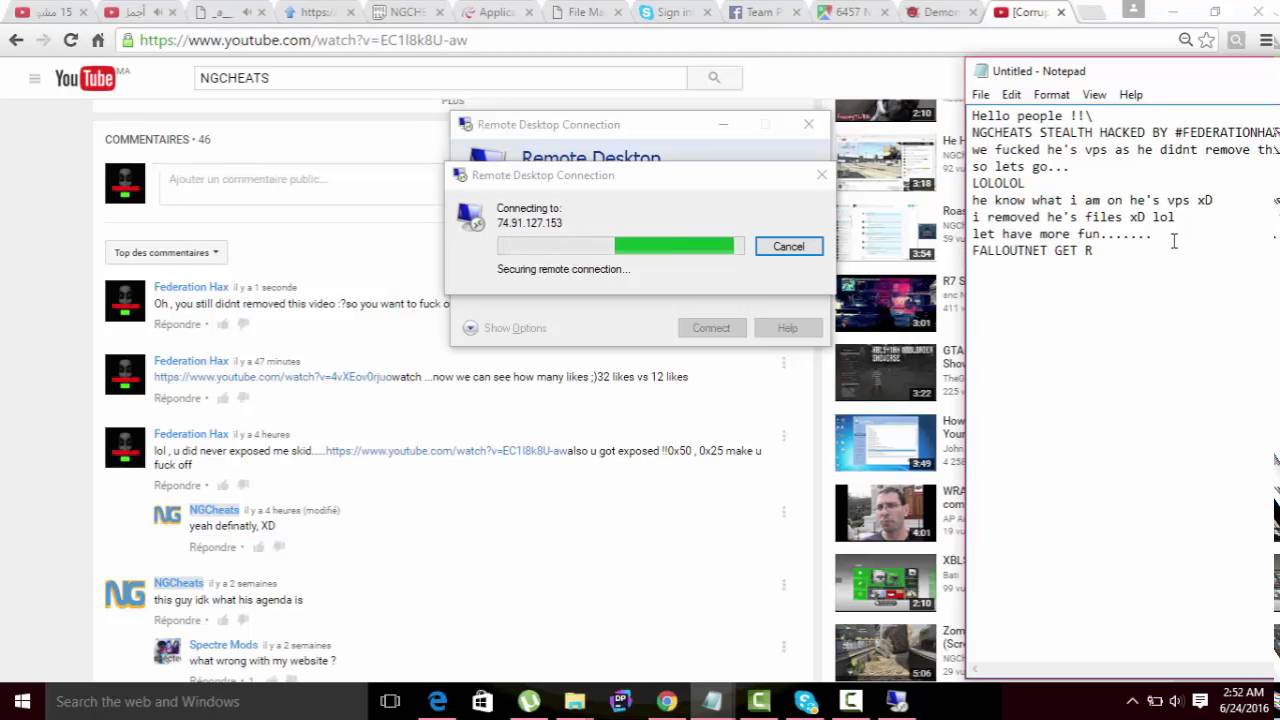Viewport: 1280px width, 720px height.
Task: Open the 4vXEov0rjuo YouTube link in the comment
Action: pyautogui.click(x=272, y=377)
